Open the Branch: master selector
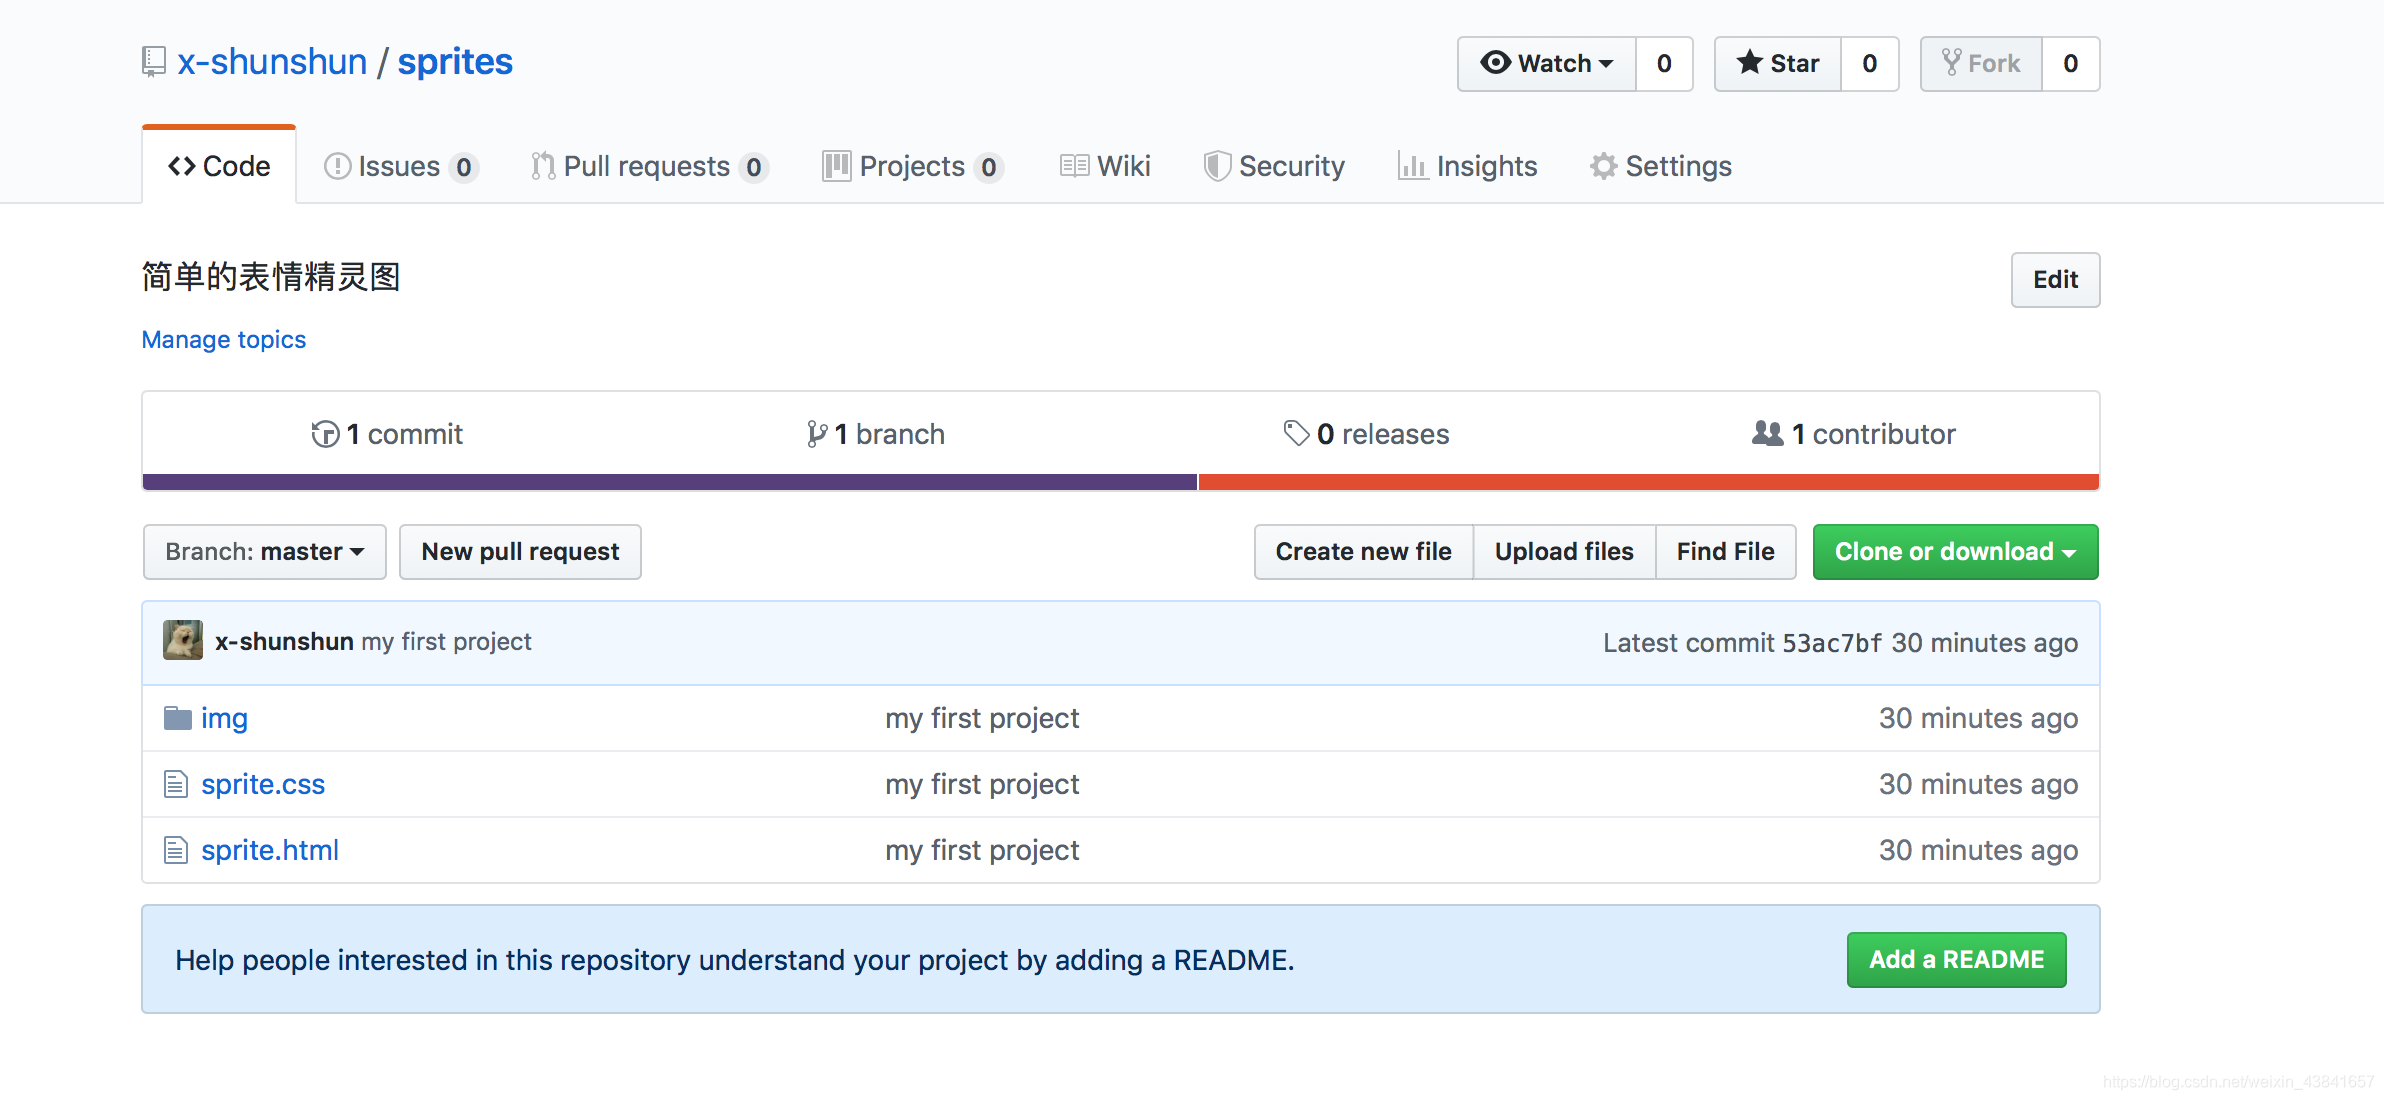The image size is (2384, 1100). point(264,552)
